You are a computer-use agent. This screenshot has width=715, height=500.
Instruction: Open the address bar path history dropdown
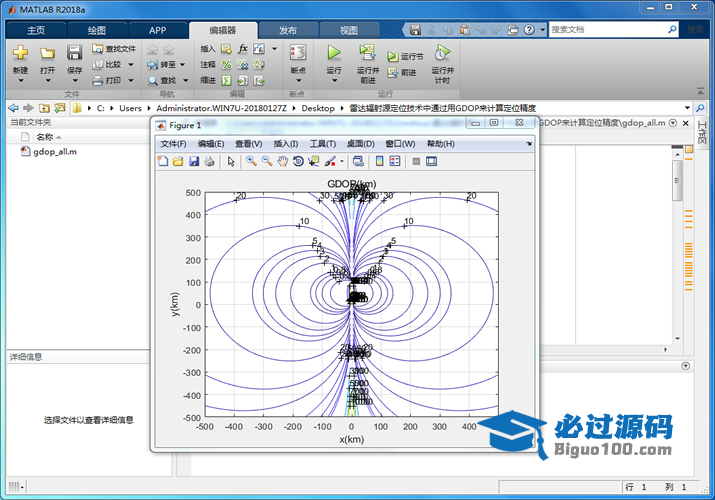tap(687, 107)
